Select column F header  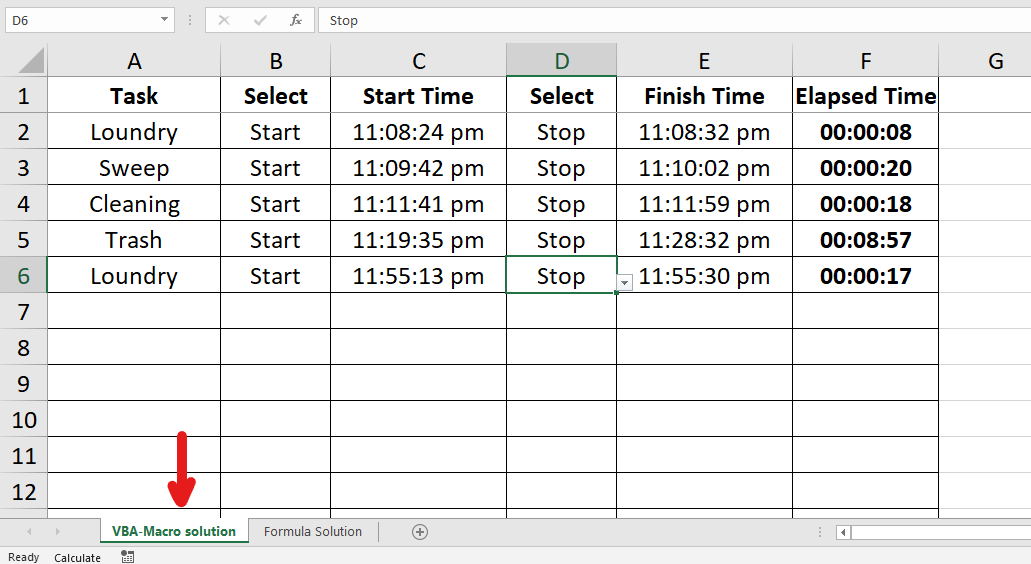point(865,61)
